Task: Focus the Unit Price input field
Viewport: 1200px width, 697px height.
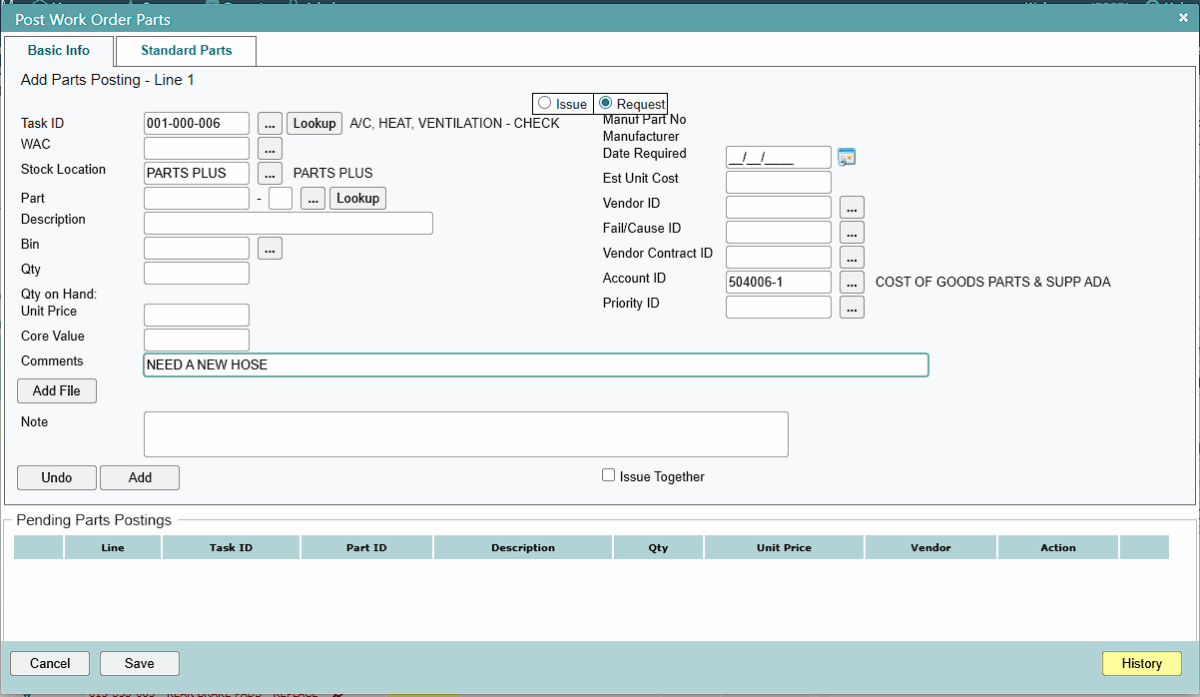Action: 197,315
